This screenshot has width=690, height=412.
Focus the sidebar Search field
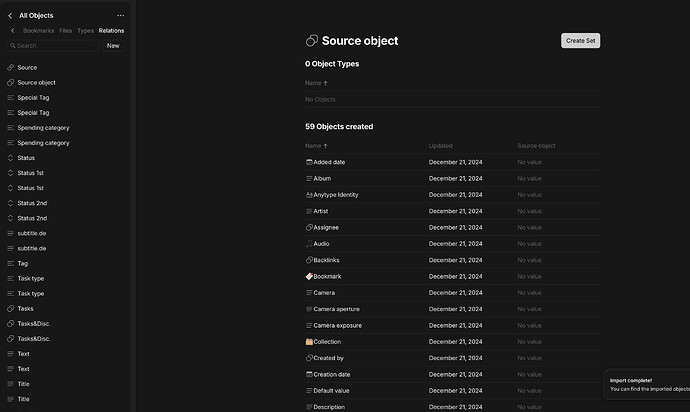53,46
